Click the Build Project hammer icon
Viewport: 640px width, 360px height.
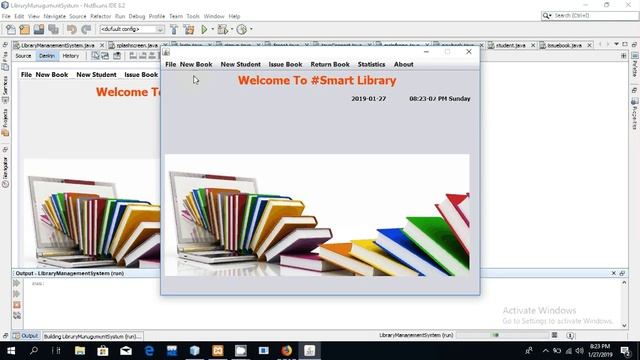pyautogui.click(x=174, y=29)
